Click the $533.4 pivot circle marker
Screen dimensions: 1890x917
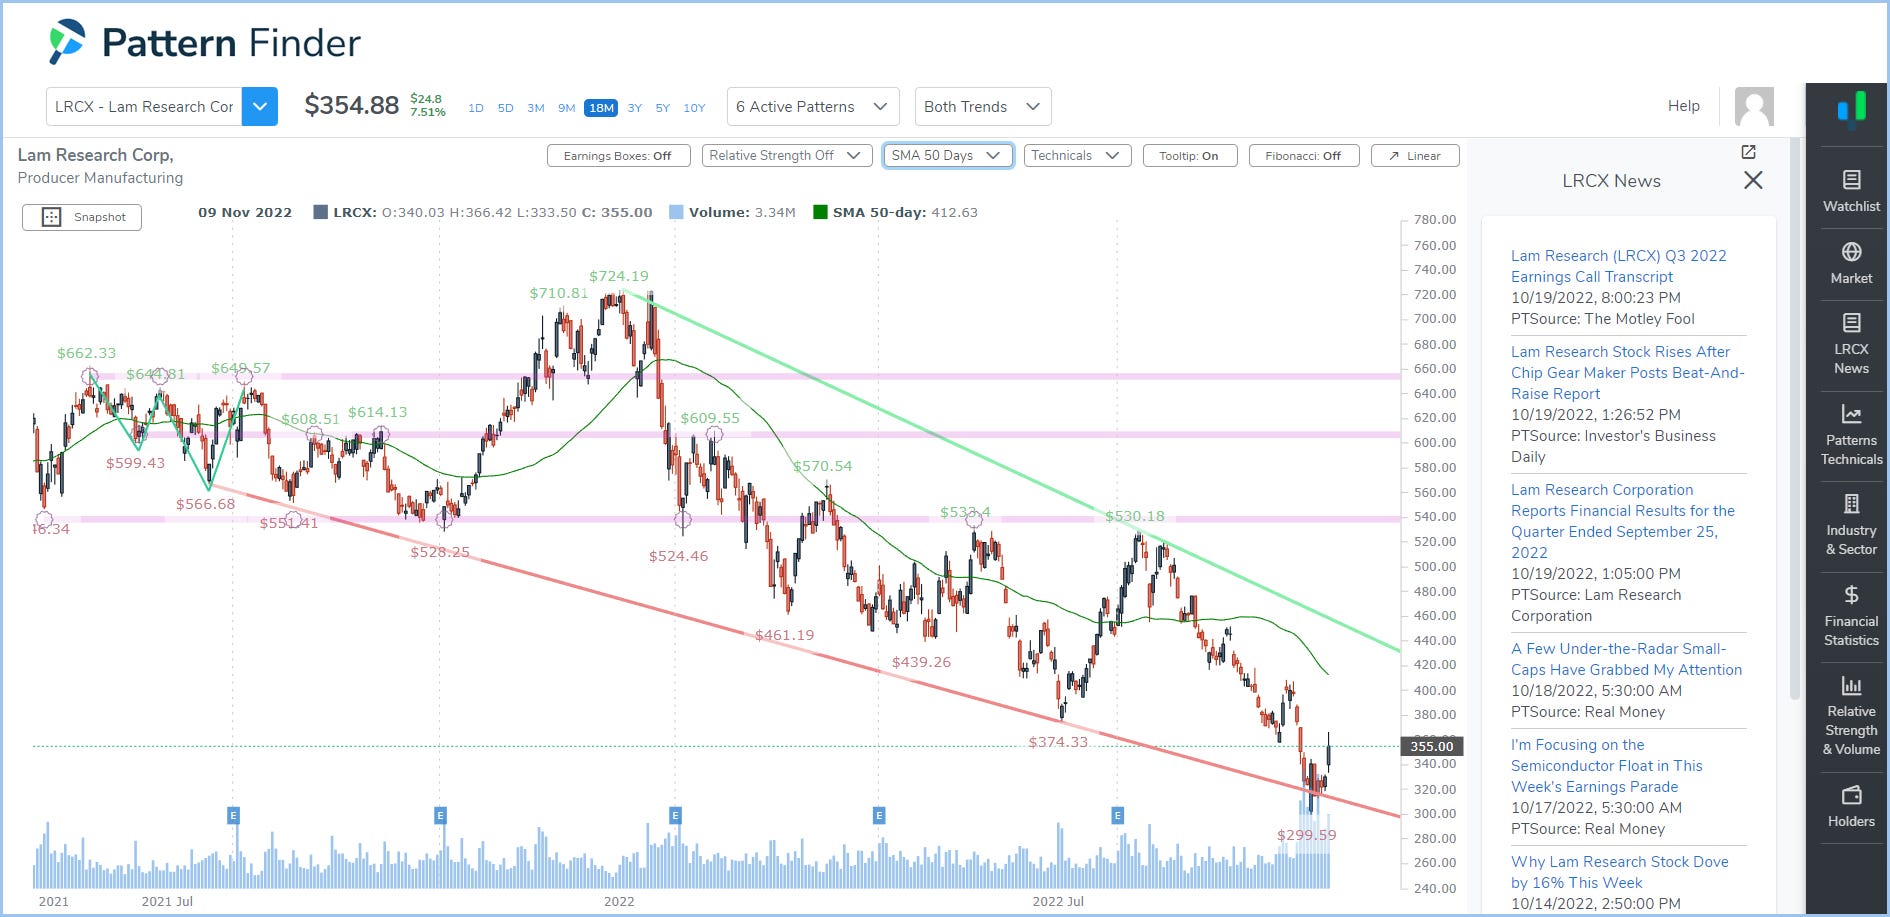click(x=974, y=519)
